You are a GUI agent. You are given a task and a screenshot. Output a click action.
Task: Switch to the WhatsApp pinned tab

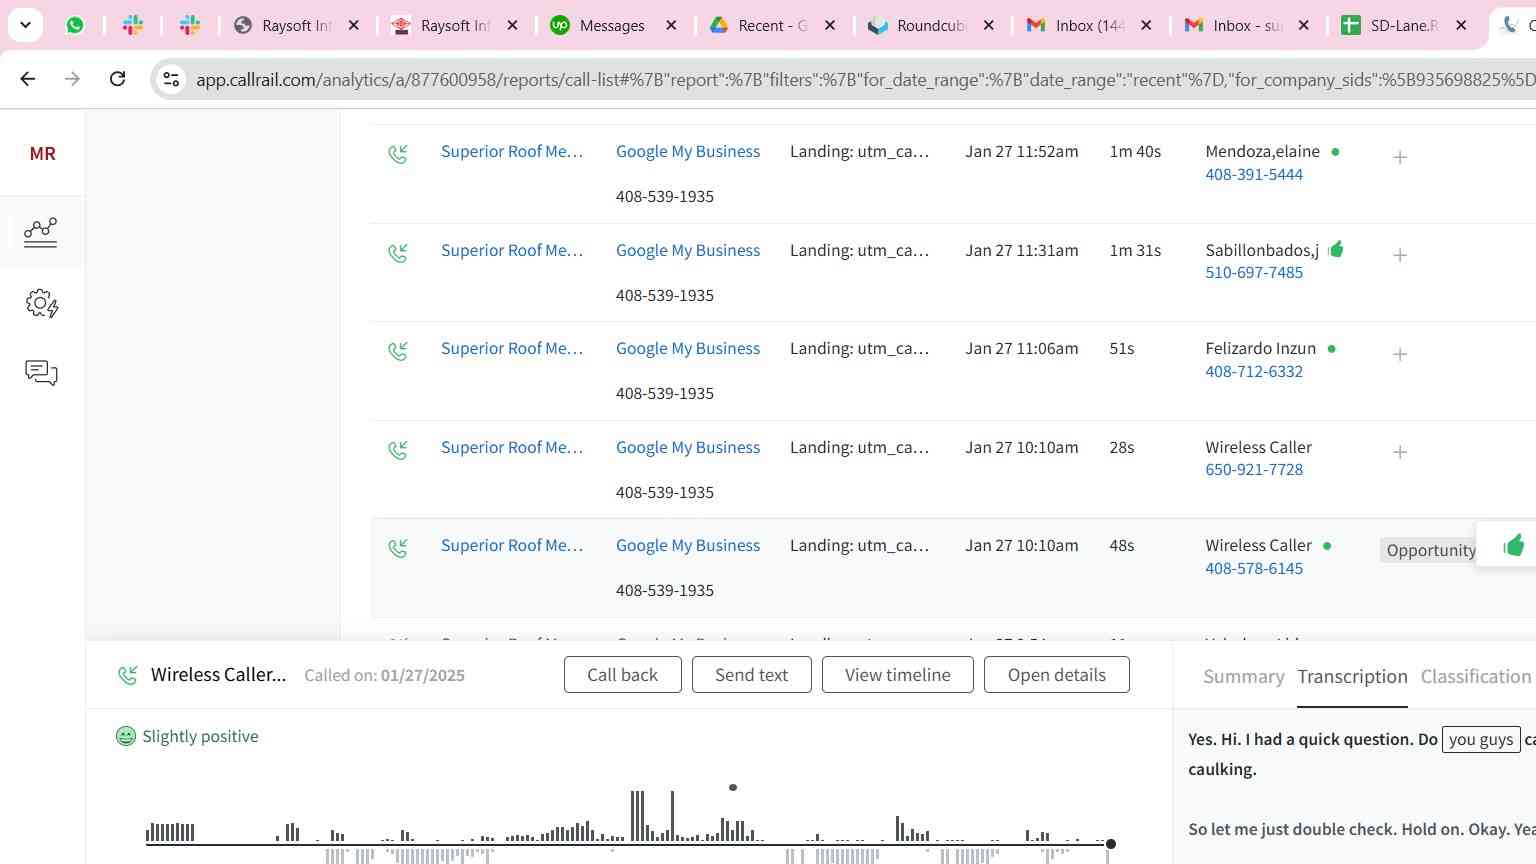click(x=75, y=25)
